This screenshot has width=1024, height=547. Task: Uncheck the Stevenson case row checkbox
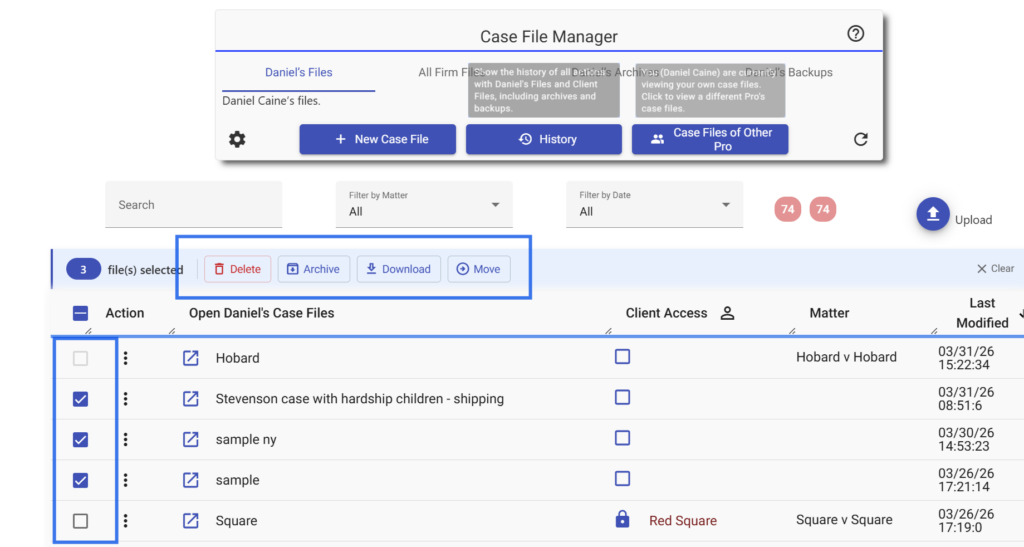(81, 399)
